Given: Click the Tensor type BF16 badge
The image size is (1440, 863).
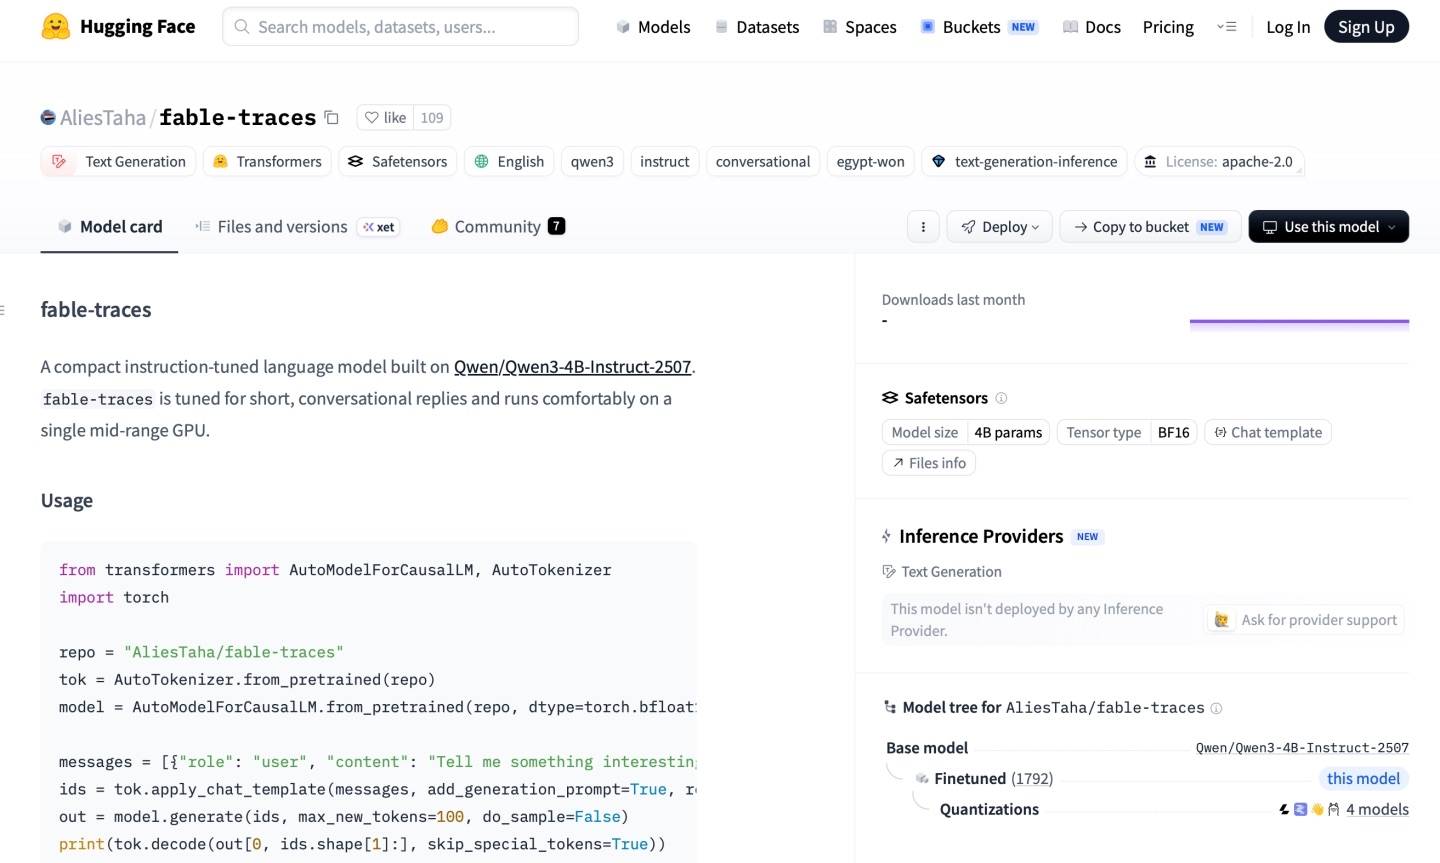Looking at the screenshot, I should point(1127,433).
